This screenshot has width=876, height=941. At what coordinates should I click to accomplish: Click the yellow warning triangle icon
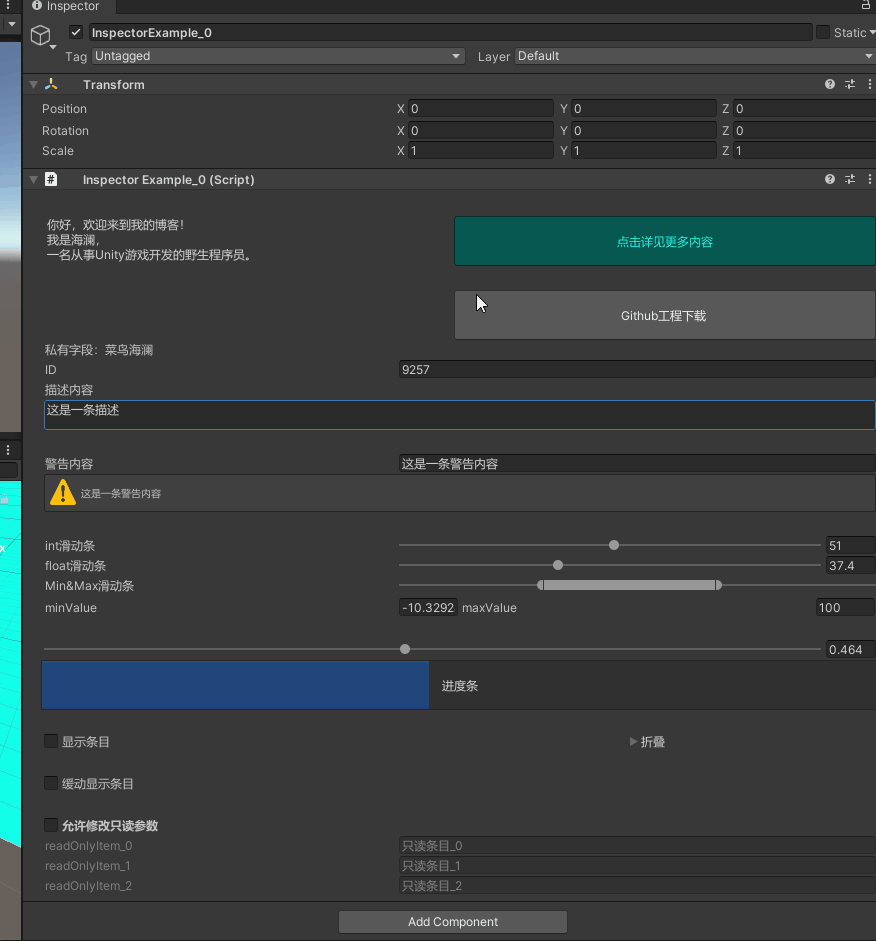pyautogui.click(x=63, y=492)
